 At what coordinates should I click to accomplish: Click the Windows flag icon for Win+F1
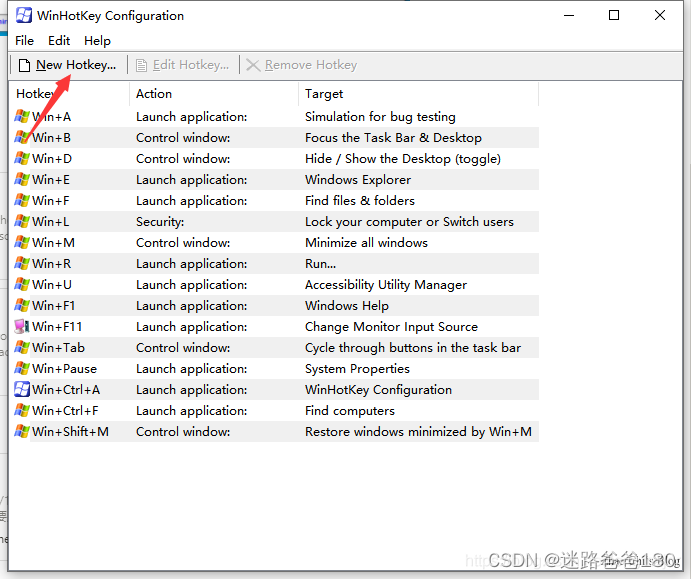click(22, 305)
